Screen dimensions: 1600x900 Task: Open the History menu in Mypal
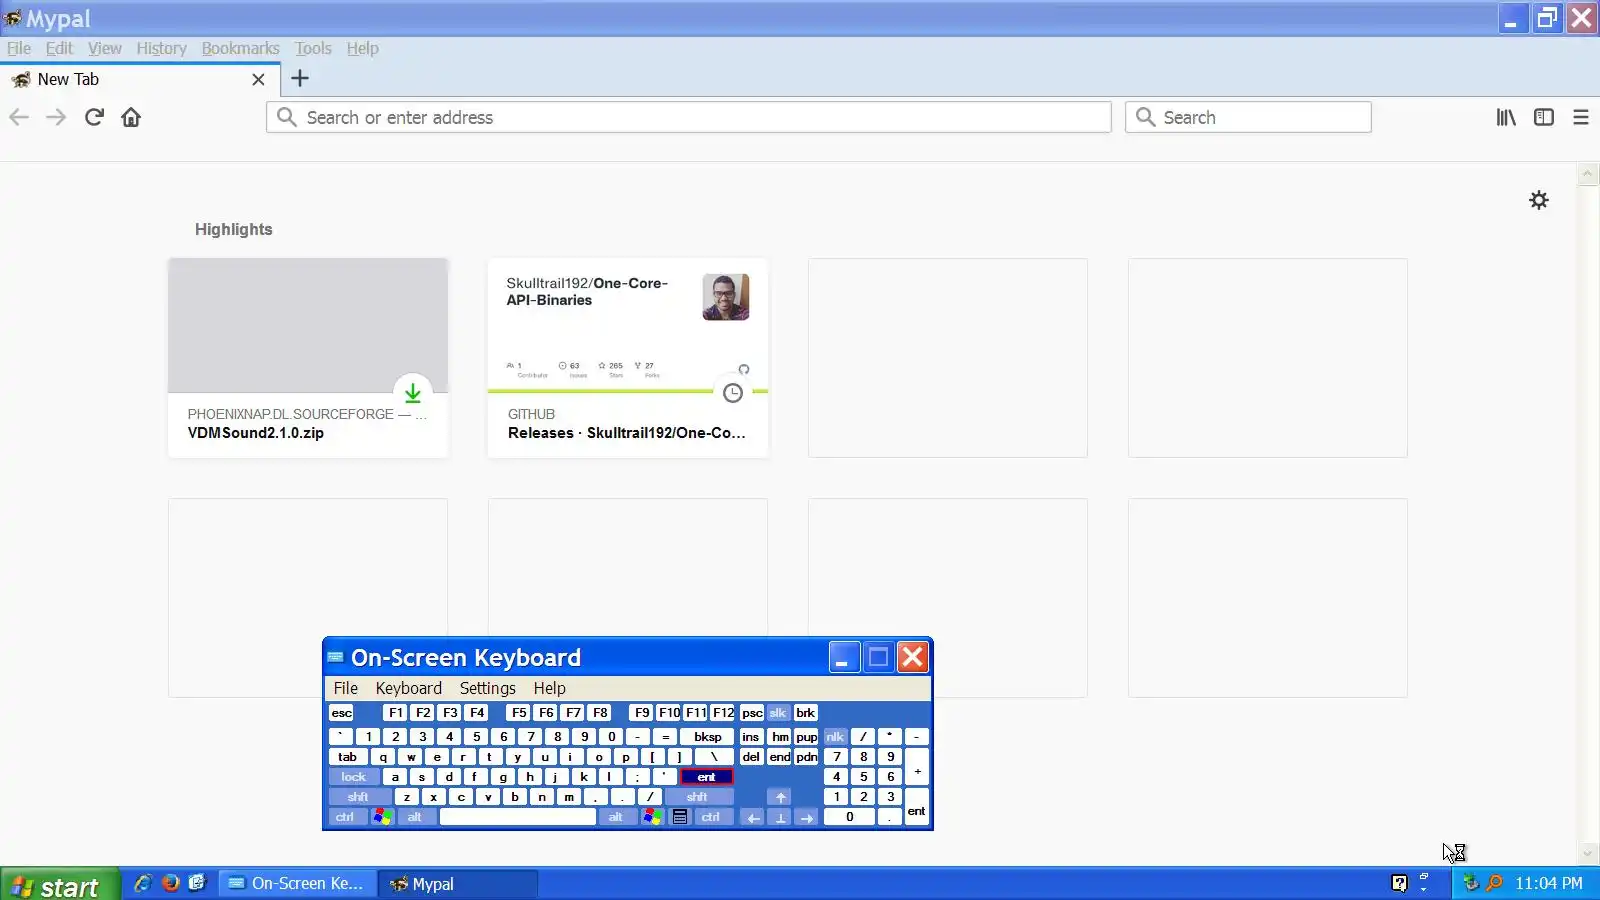tap(161, 48)
